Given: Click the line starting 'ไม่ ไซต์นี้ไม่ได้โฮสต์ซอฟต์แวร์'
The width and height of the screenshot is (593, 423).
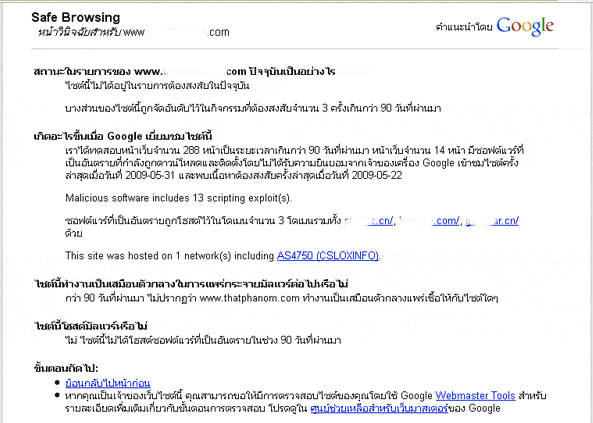Looking at the screenshot, I should [x=203, y=340].
